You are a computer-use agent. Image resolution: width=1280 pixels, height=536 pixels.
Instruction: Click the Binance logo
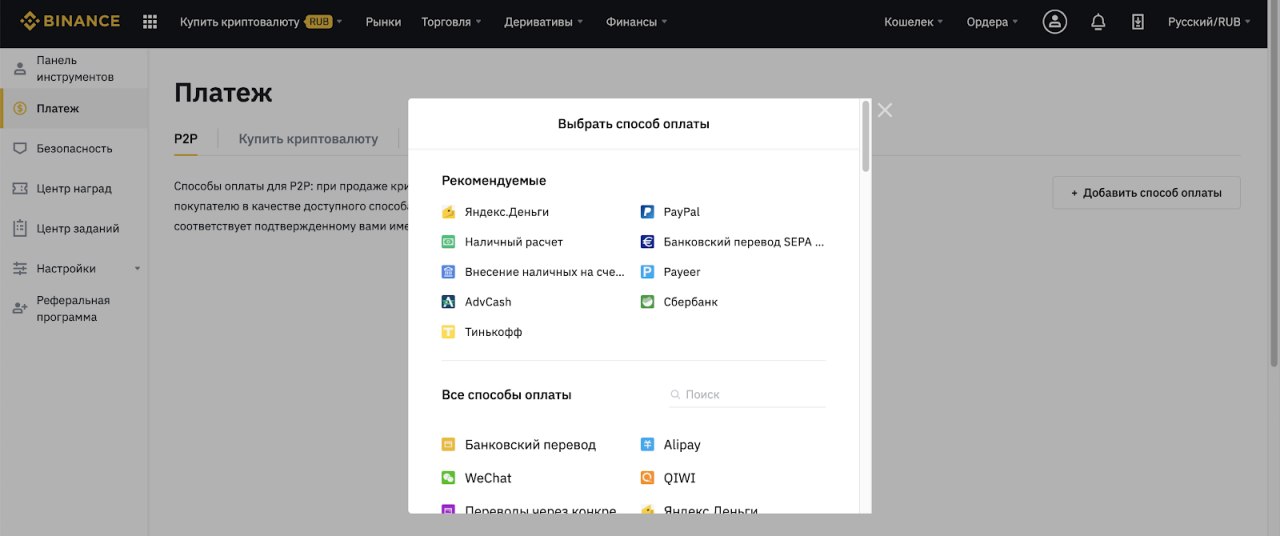(70, 21)
